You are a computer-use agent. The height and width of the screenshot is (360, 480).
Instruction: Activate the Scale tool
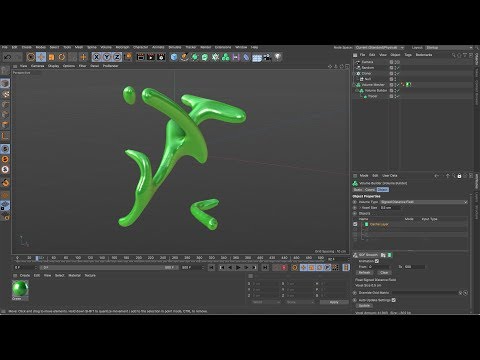coord(51,57)
